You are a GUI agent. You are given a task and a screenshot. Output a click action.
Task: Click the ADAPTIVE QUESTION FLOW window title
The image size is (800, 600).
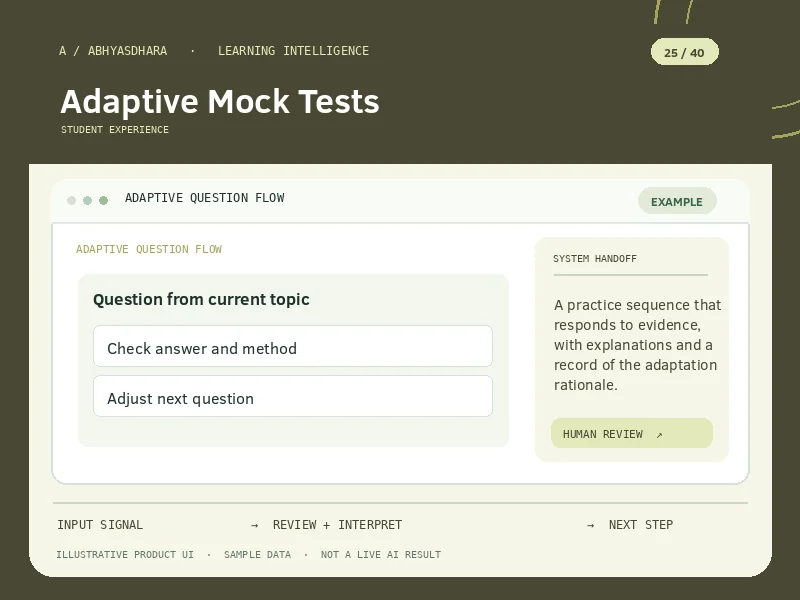pyautogui.click(x=205, y=197)
